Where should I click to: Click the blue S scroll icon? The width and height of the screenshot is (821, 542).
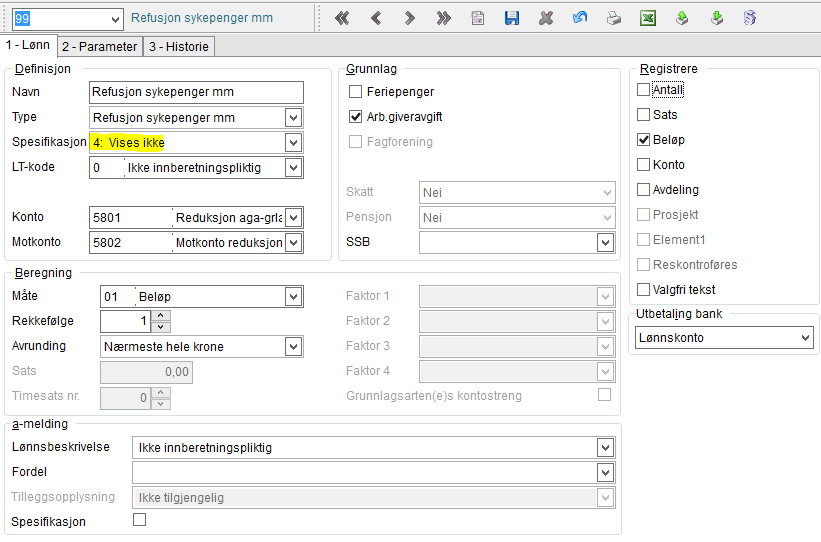click(750, 18)
